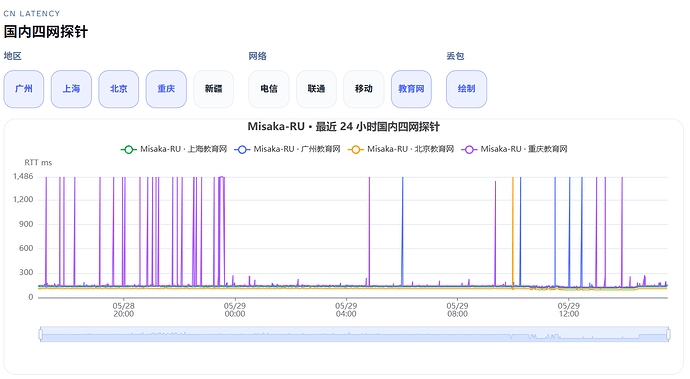Viewport: 690px width, 379px height.
Task: Click the 05/29 04:00 axis label
Action: pos(346,310)
